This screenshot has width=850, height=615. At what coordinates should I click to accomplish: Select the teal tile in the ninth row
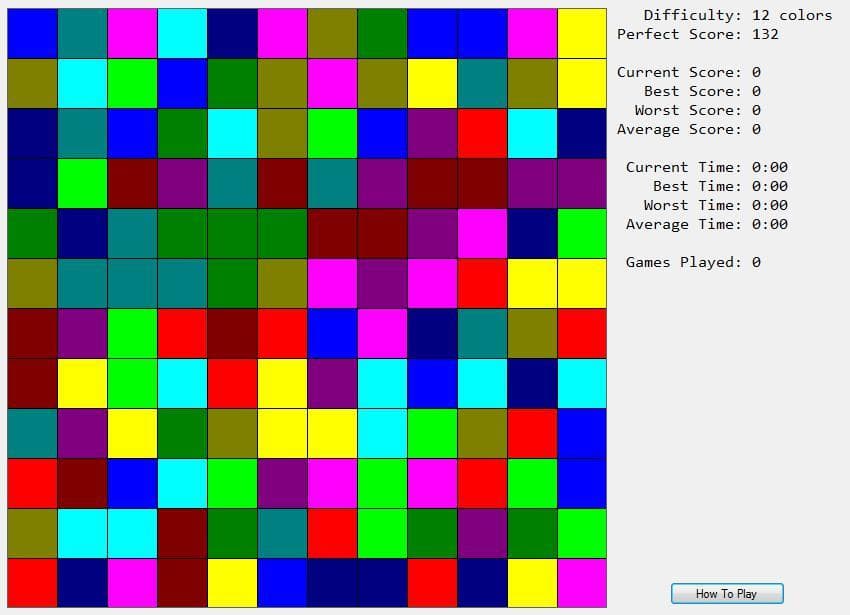tap(33, 433)
